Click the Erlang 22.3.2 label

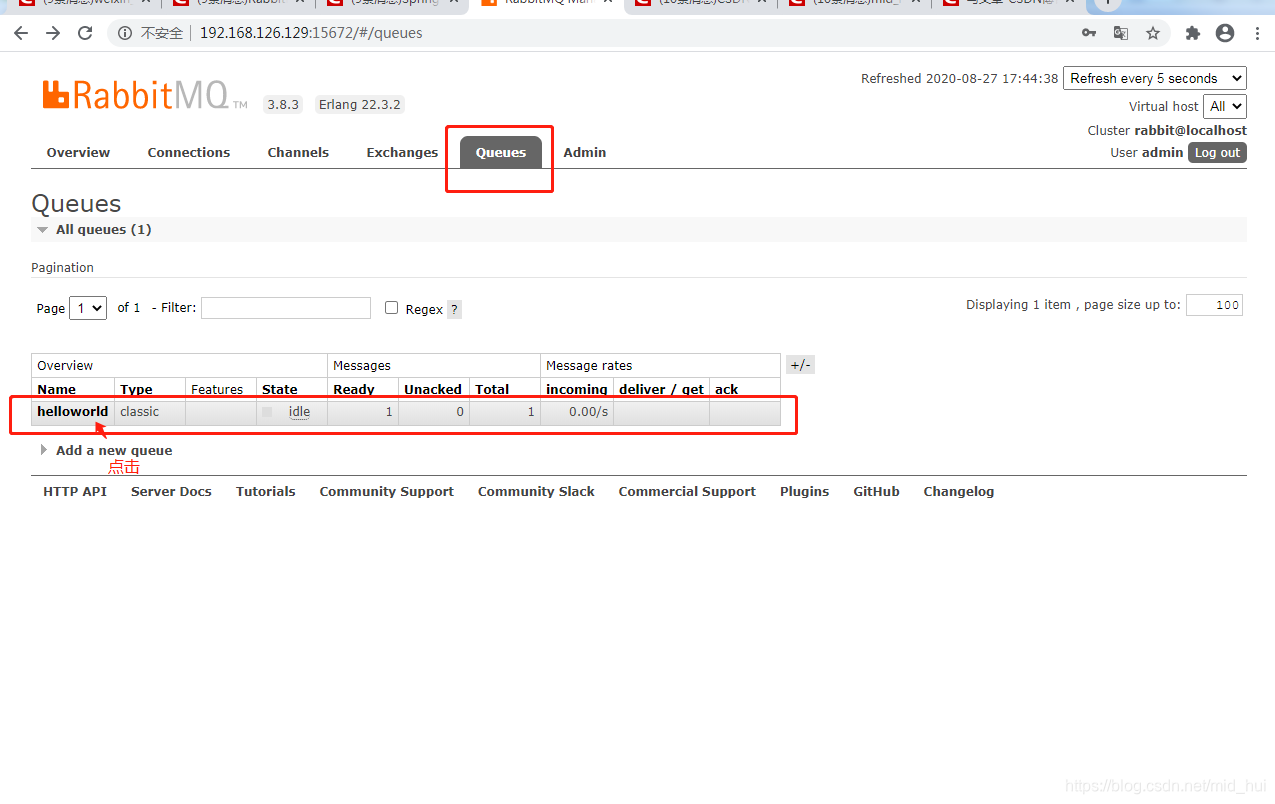coord(359,104)
